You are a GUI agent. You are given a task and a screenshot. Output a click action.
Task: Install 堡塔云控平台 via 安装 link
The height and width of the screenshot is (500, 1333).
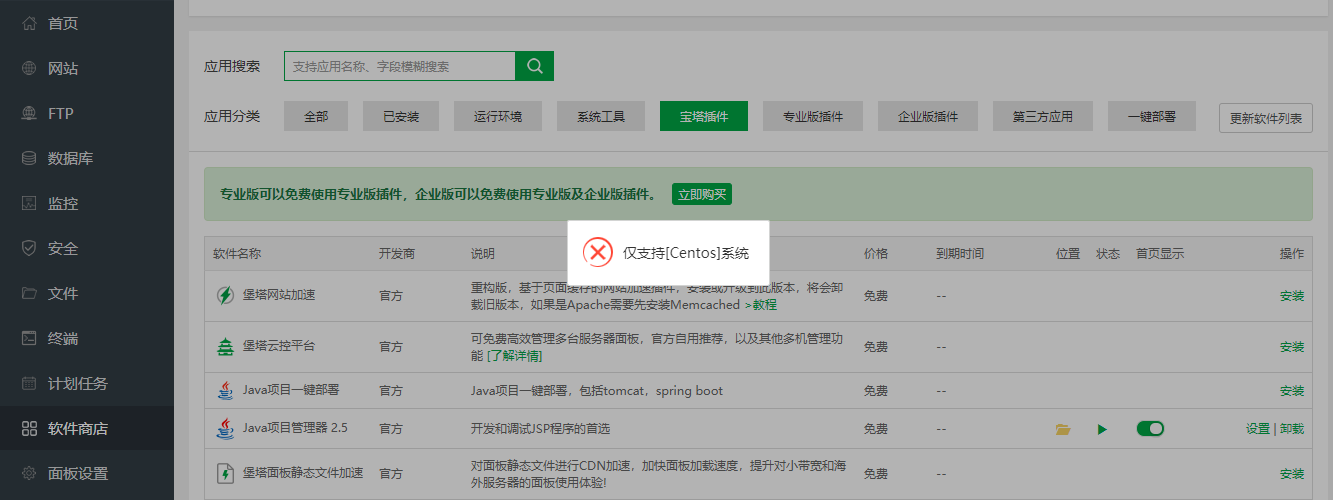click(1292, 347)
